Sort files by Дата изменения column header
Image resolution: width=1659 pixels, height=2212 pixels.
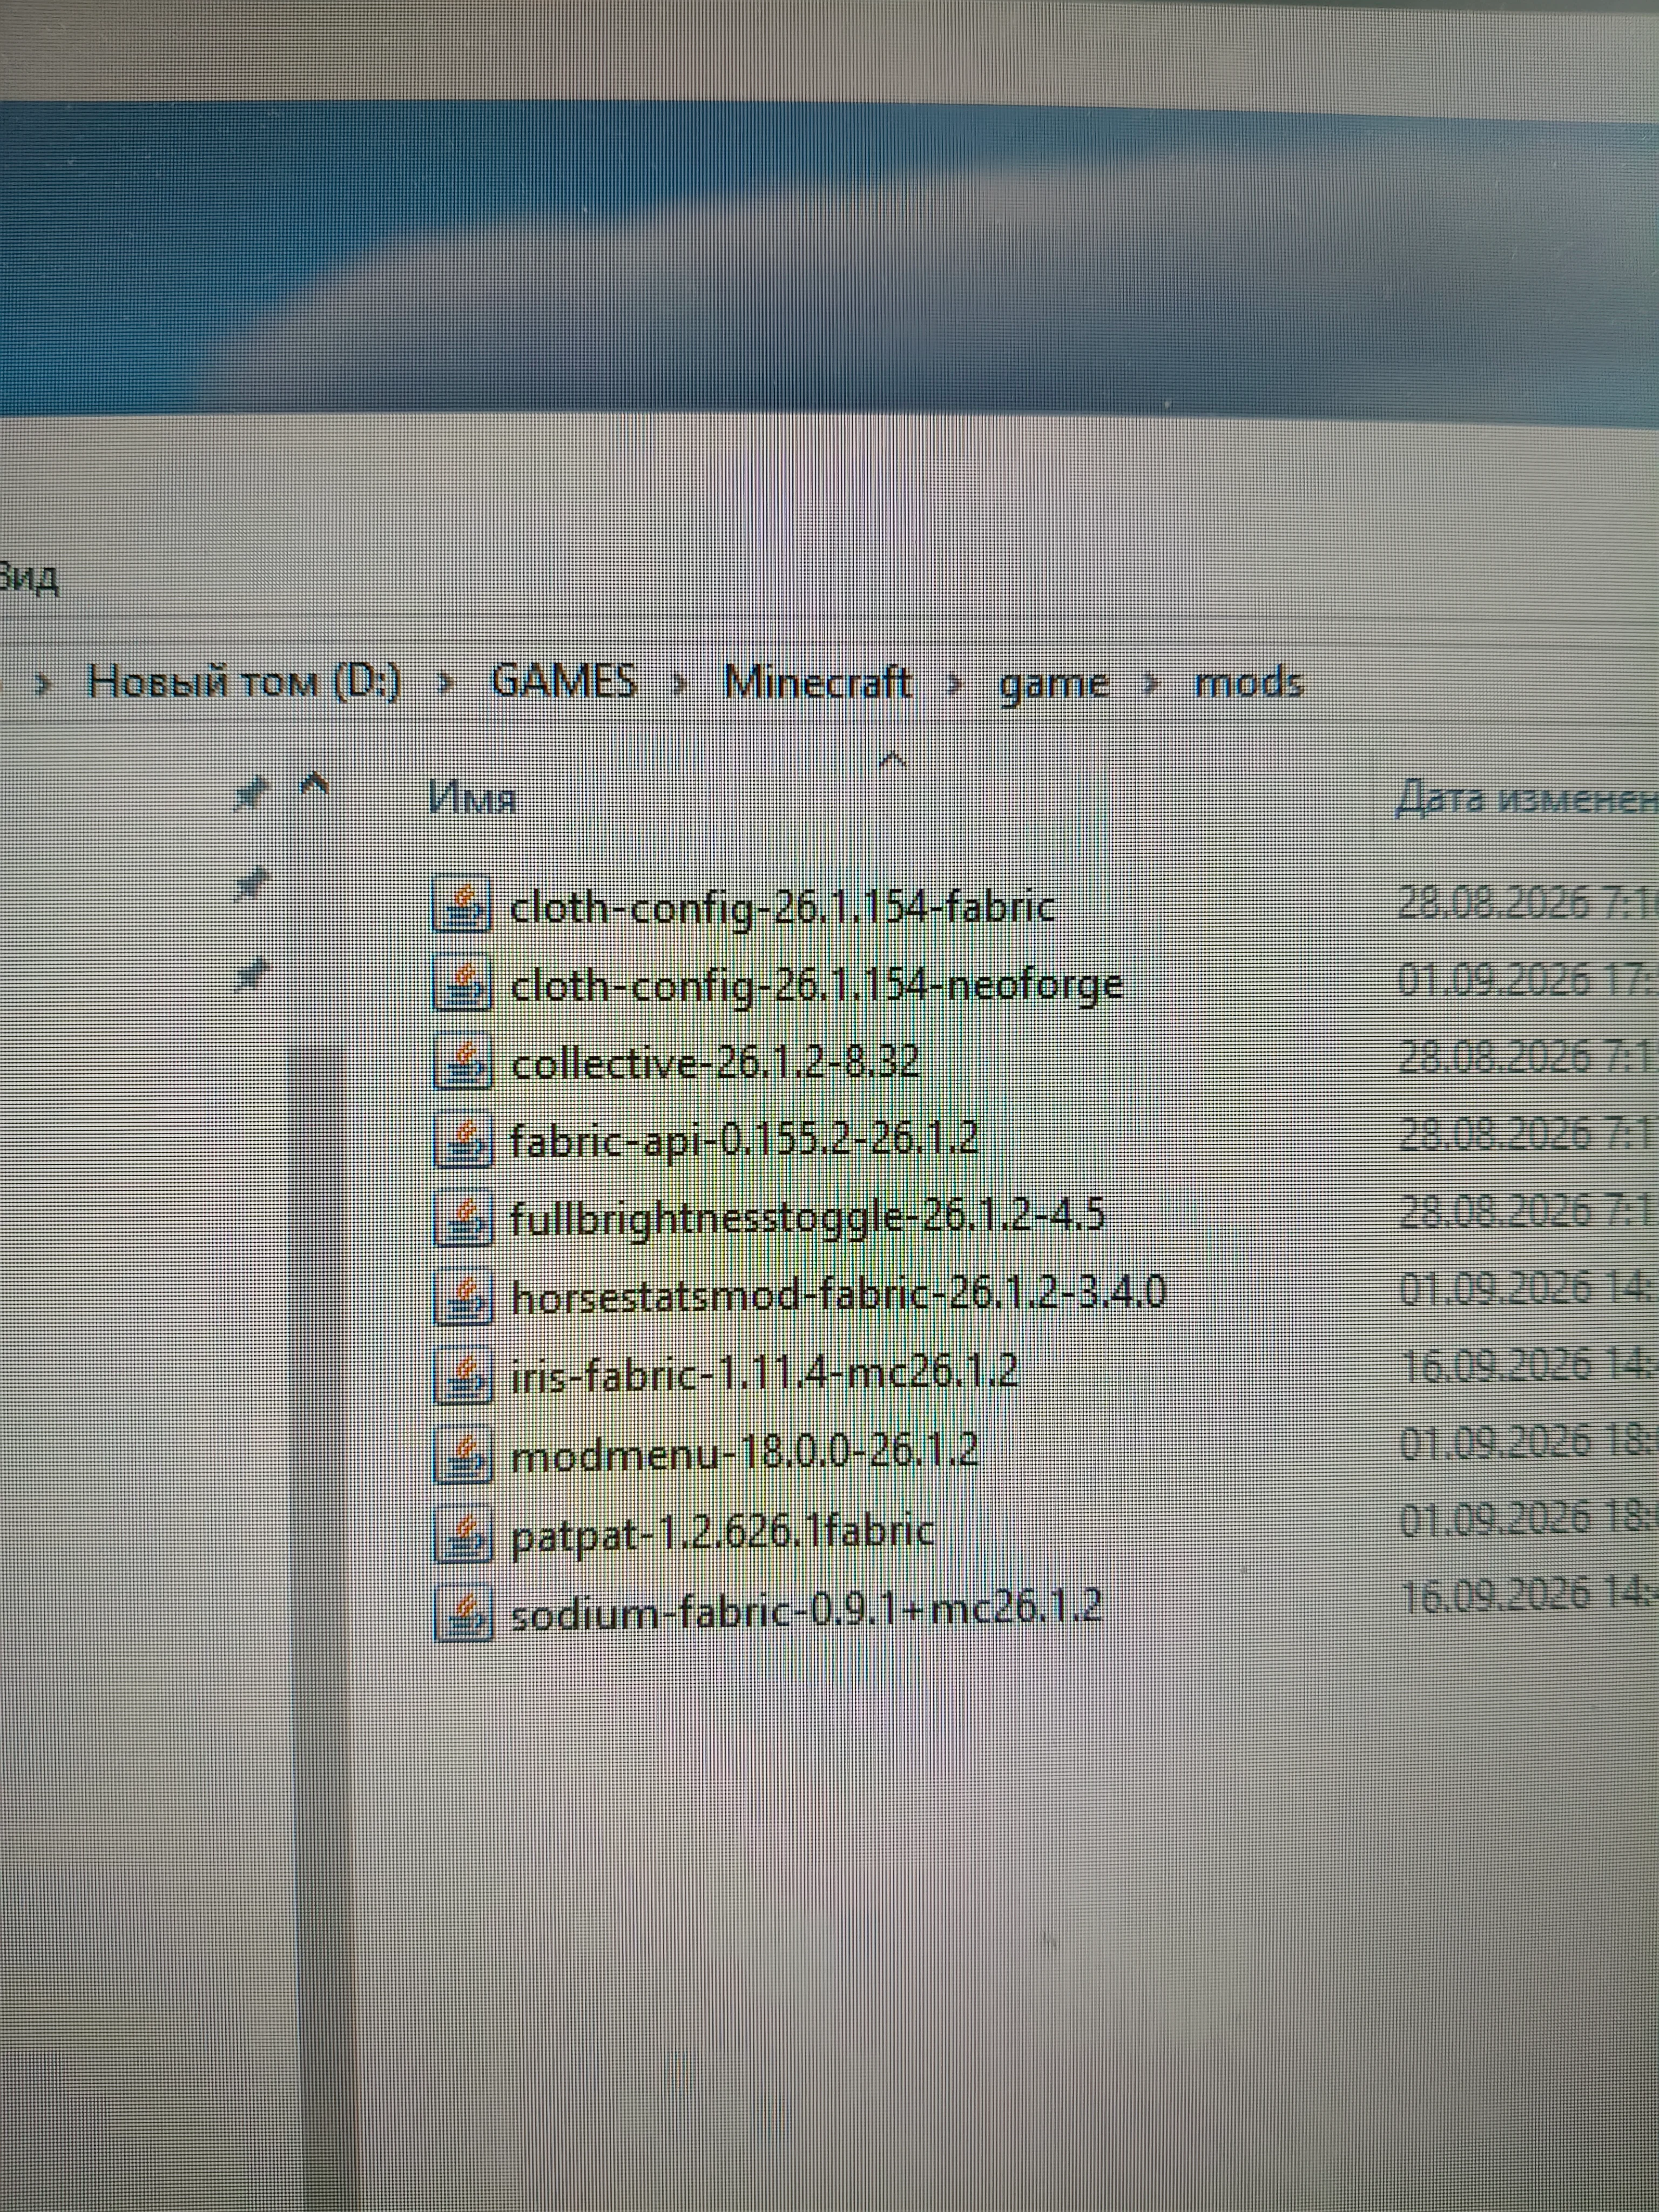click(1526, 800)
